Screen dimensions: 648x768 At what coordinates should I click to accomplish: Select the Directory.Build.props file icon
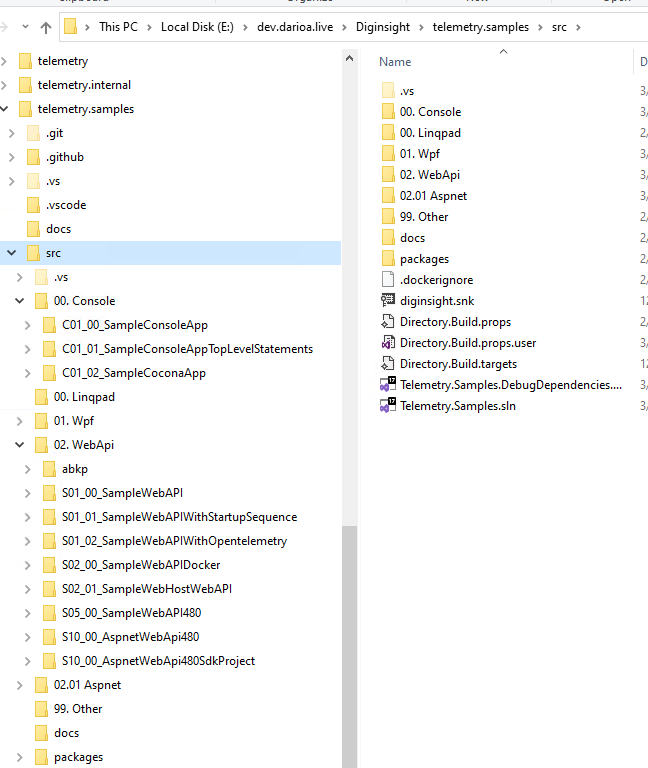point(389,322)
